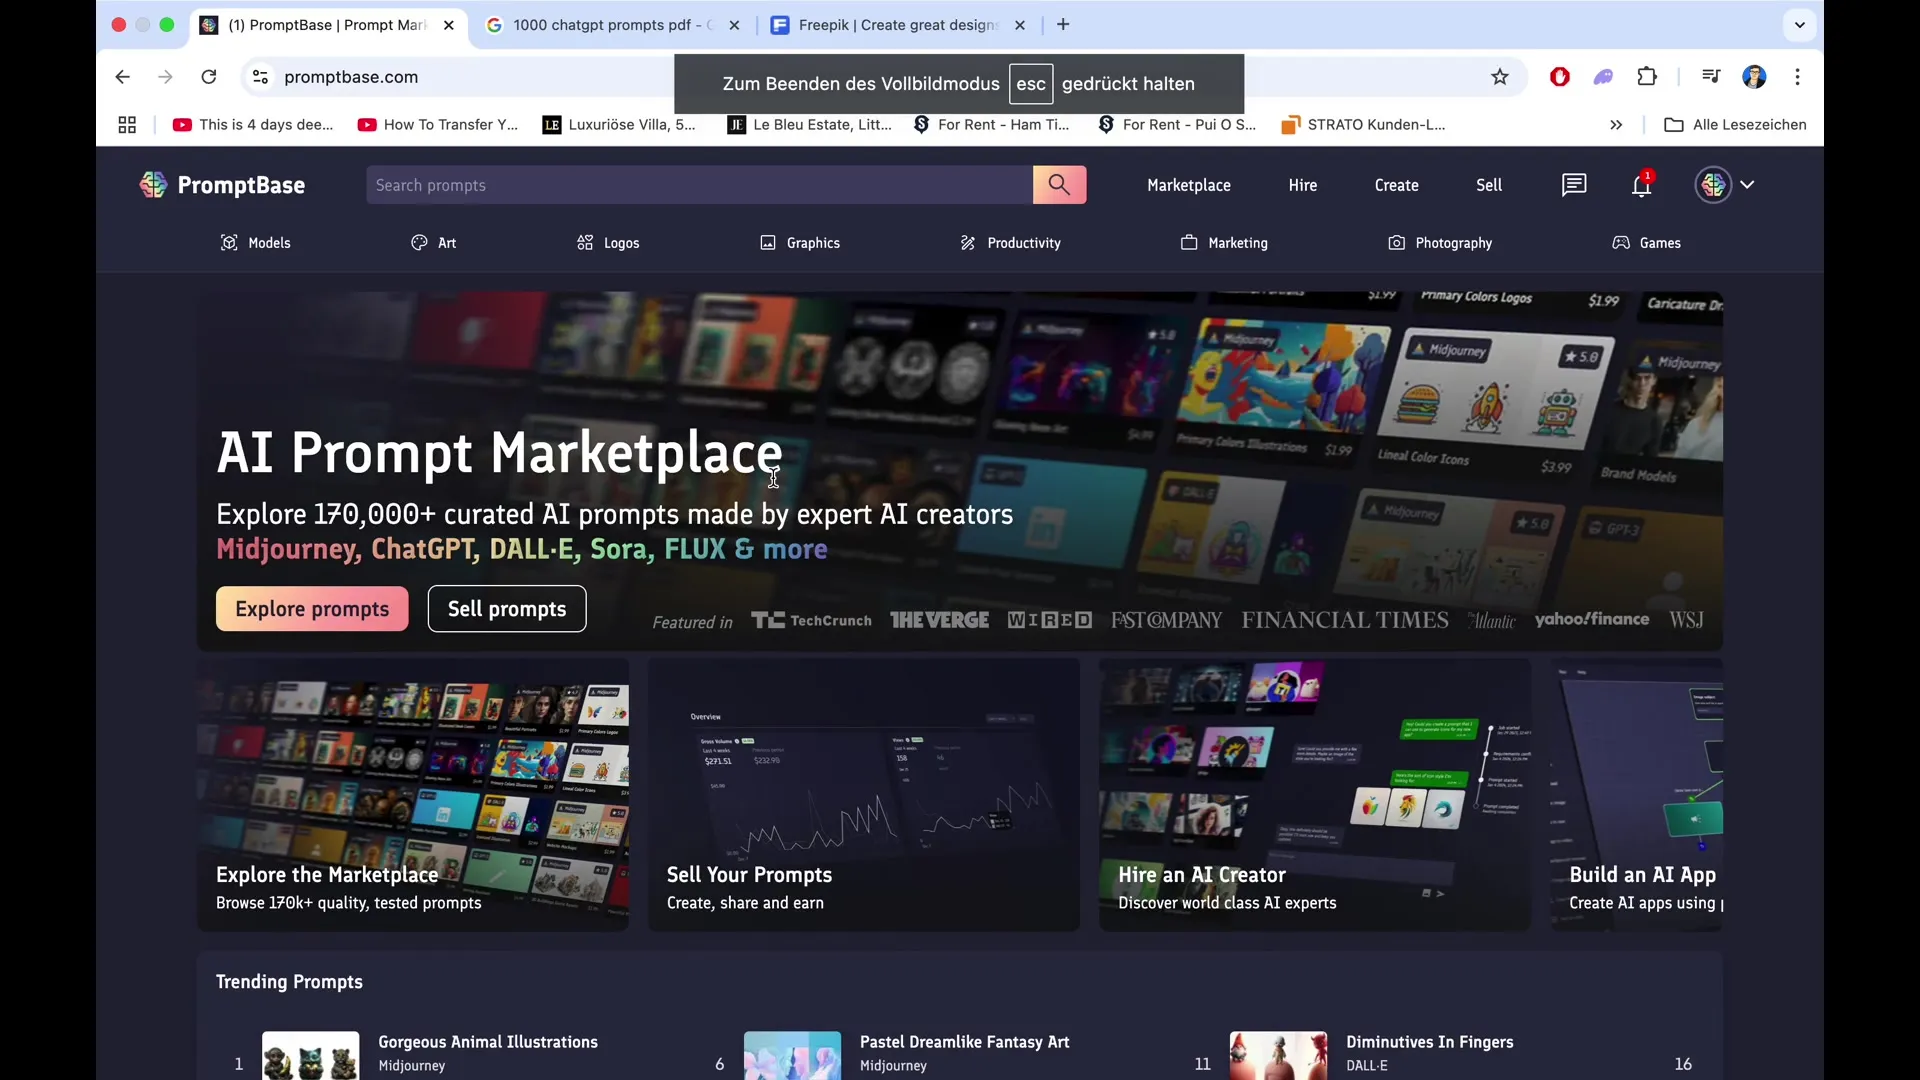1920x1080 pixels.
Task: Click the orange search magnifier button
Action: 1059,185
